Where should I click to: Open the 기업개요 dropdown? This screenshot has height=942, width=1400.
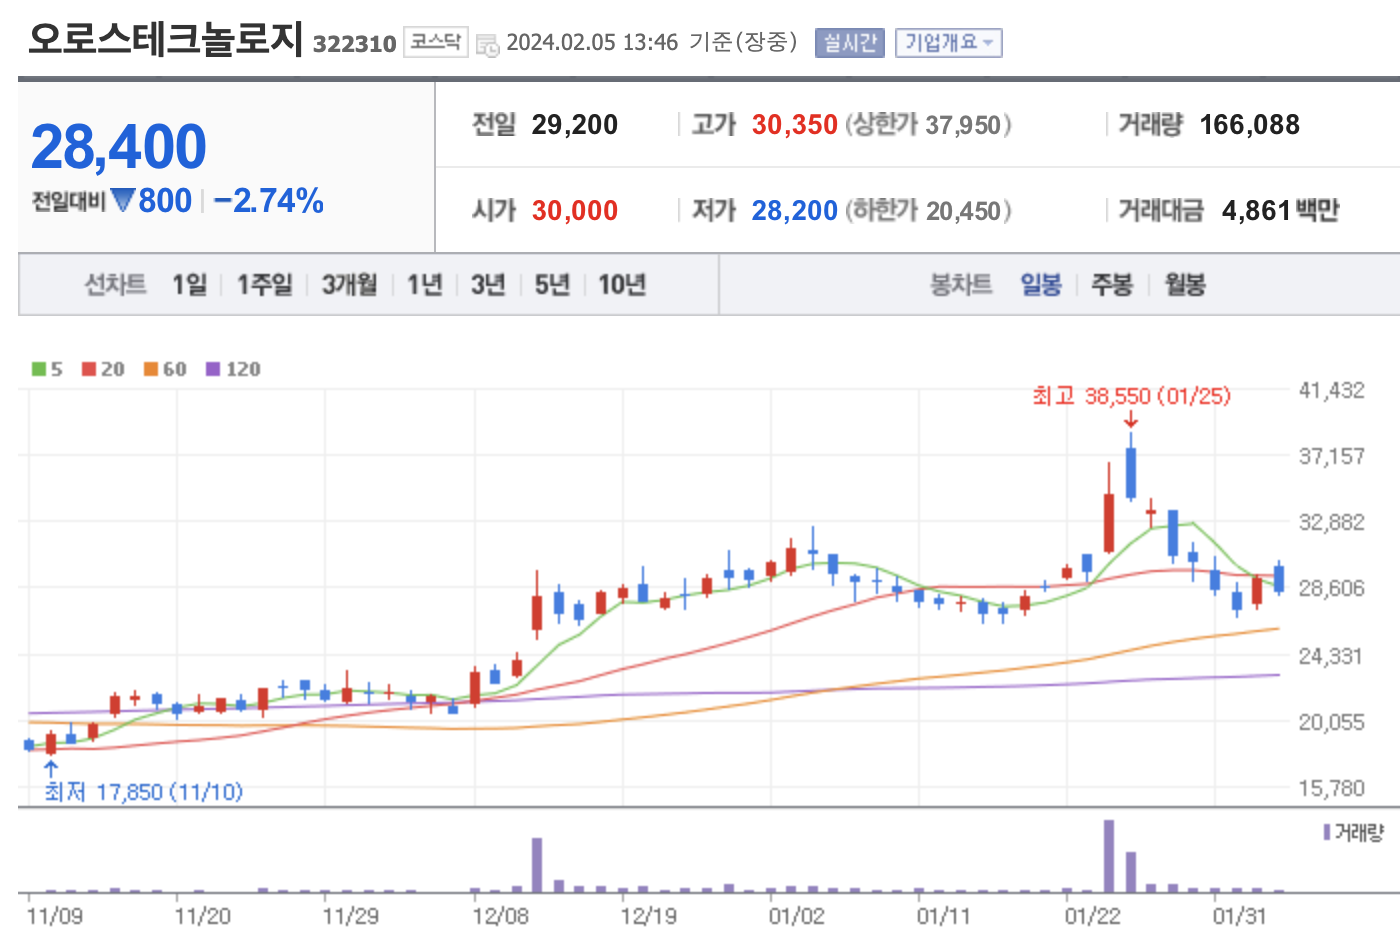[x=948, y=43]
